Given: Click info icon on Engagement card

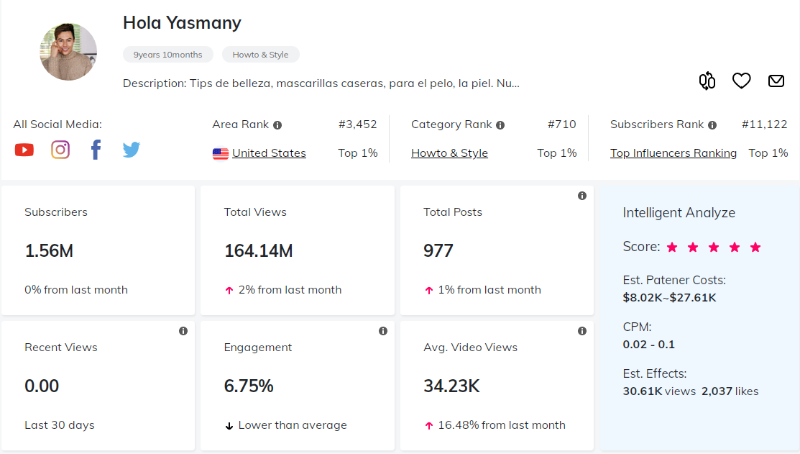Looking at the screenshot, I should click(x=383, y=331).
